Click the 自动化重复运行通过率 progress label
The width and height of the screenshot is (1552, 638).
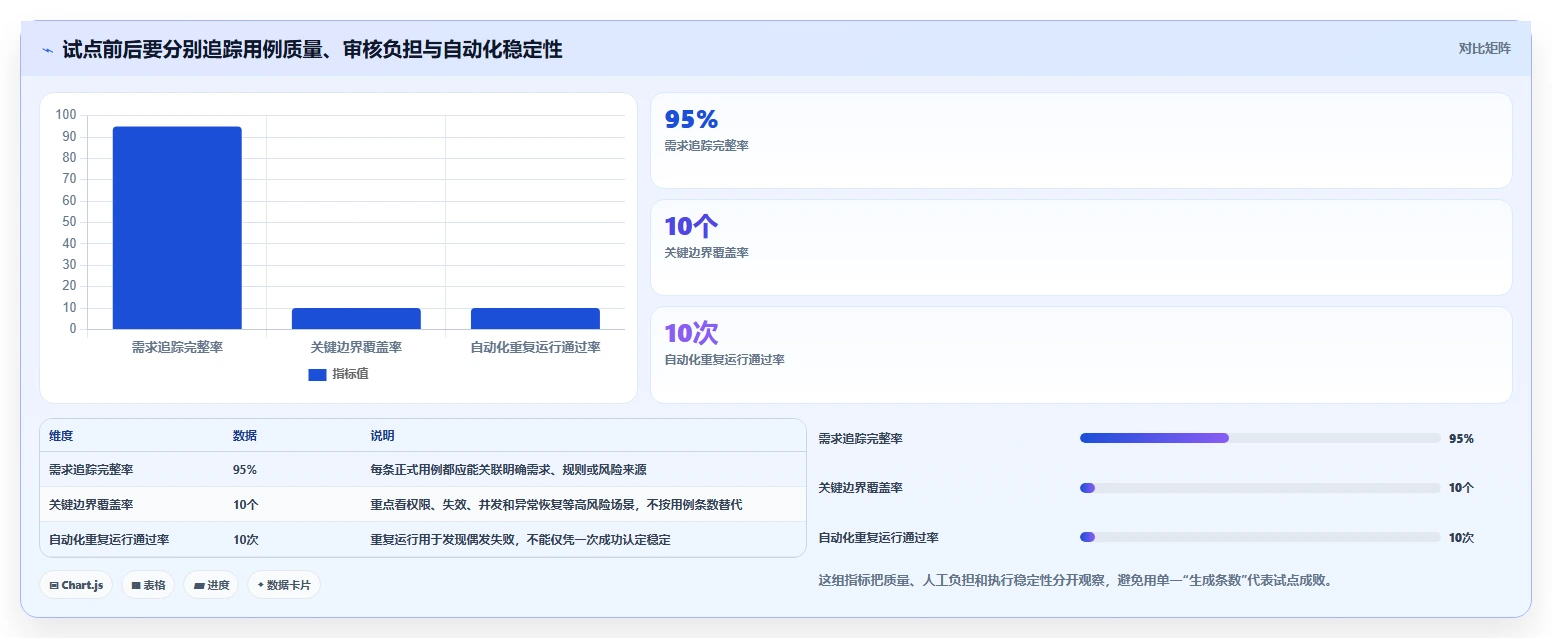click(x=879, y=538)
